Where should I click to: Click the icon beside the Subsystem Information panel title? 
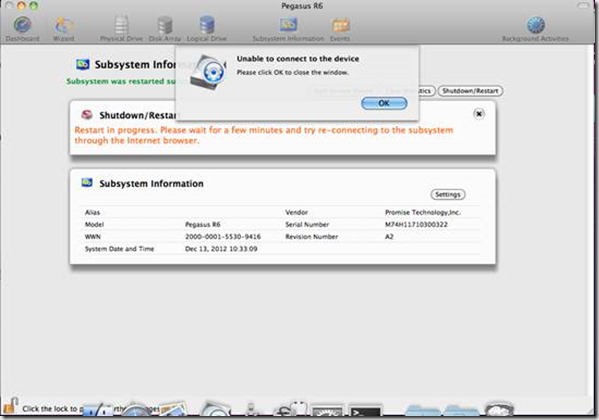87,183
